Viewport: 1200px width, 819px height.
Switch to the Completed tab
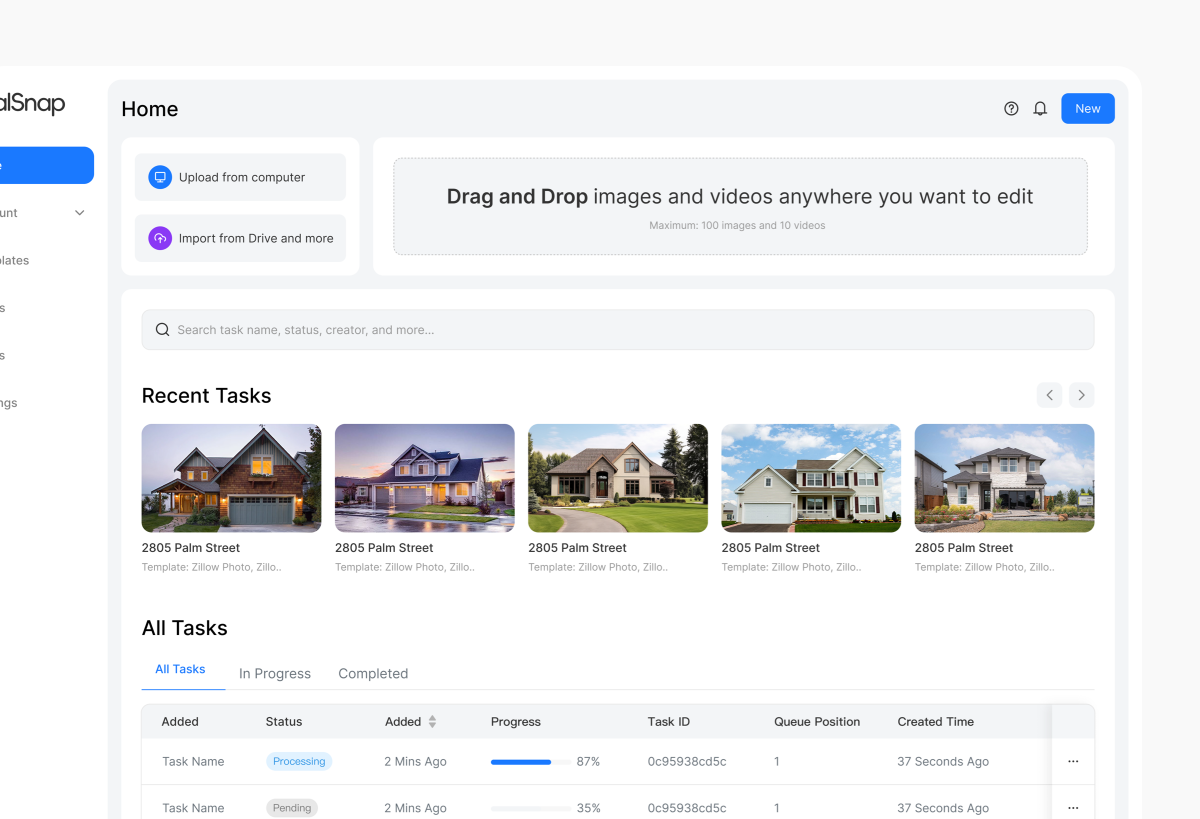(x=373, y=674)
